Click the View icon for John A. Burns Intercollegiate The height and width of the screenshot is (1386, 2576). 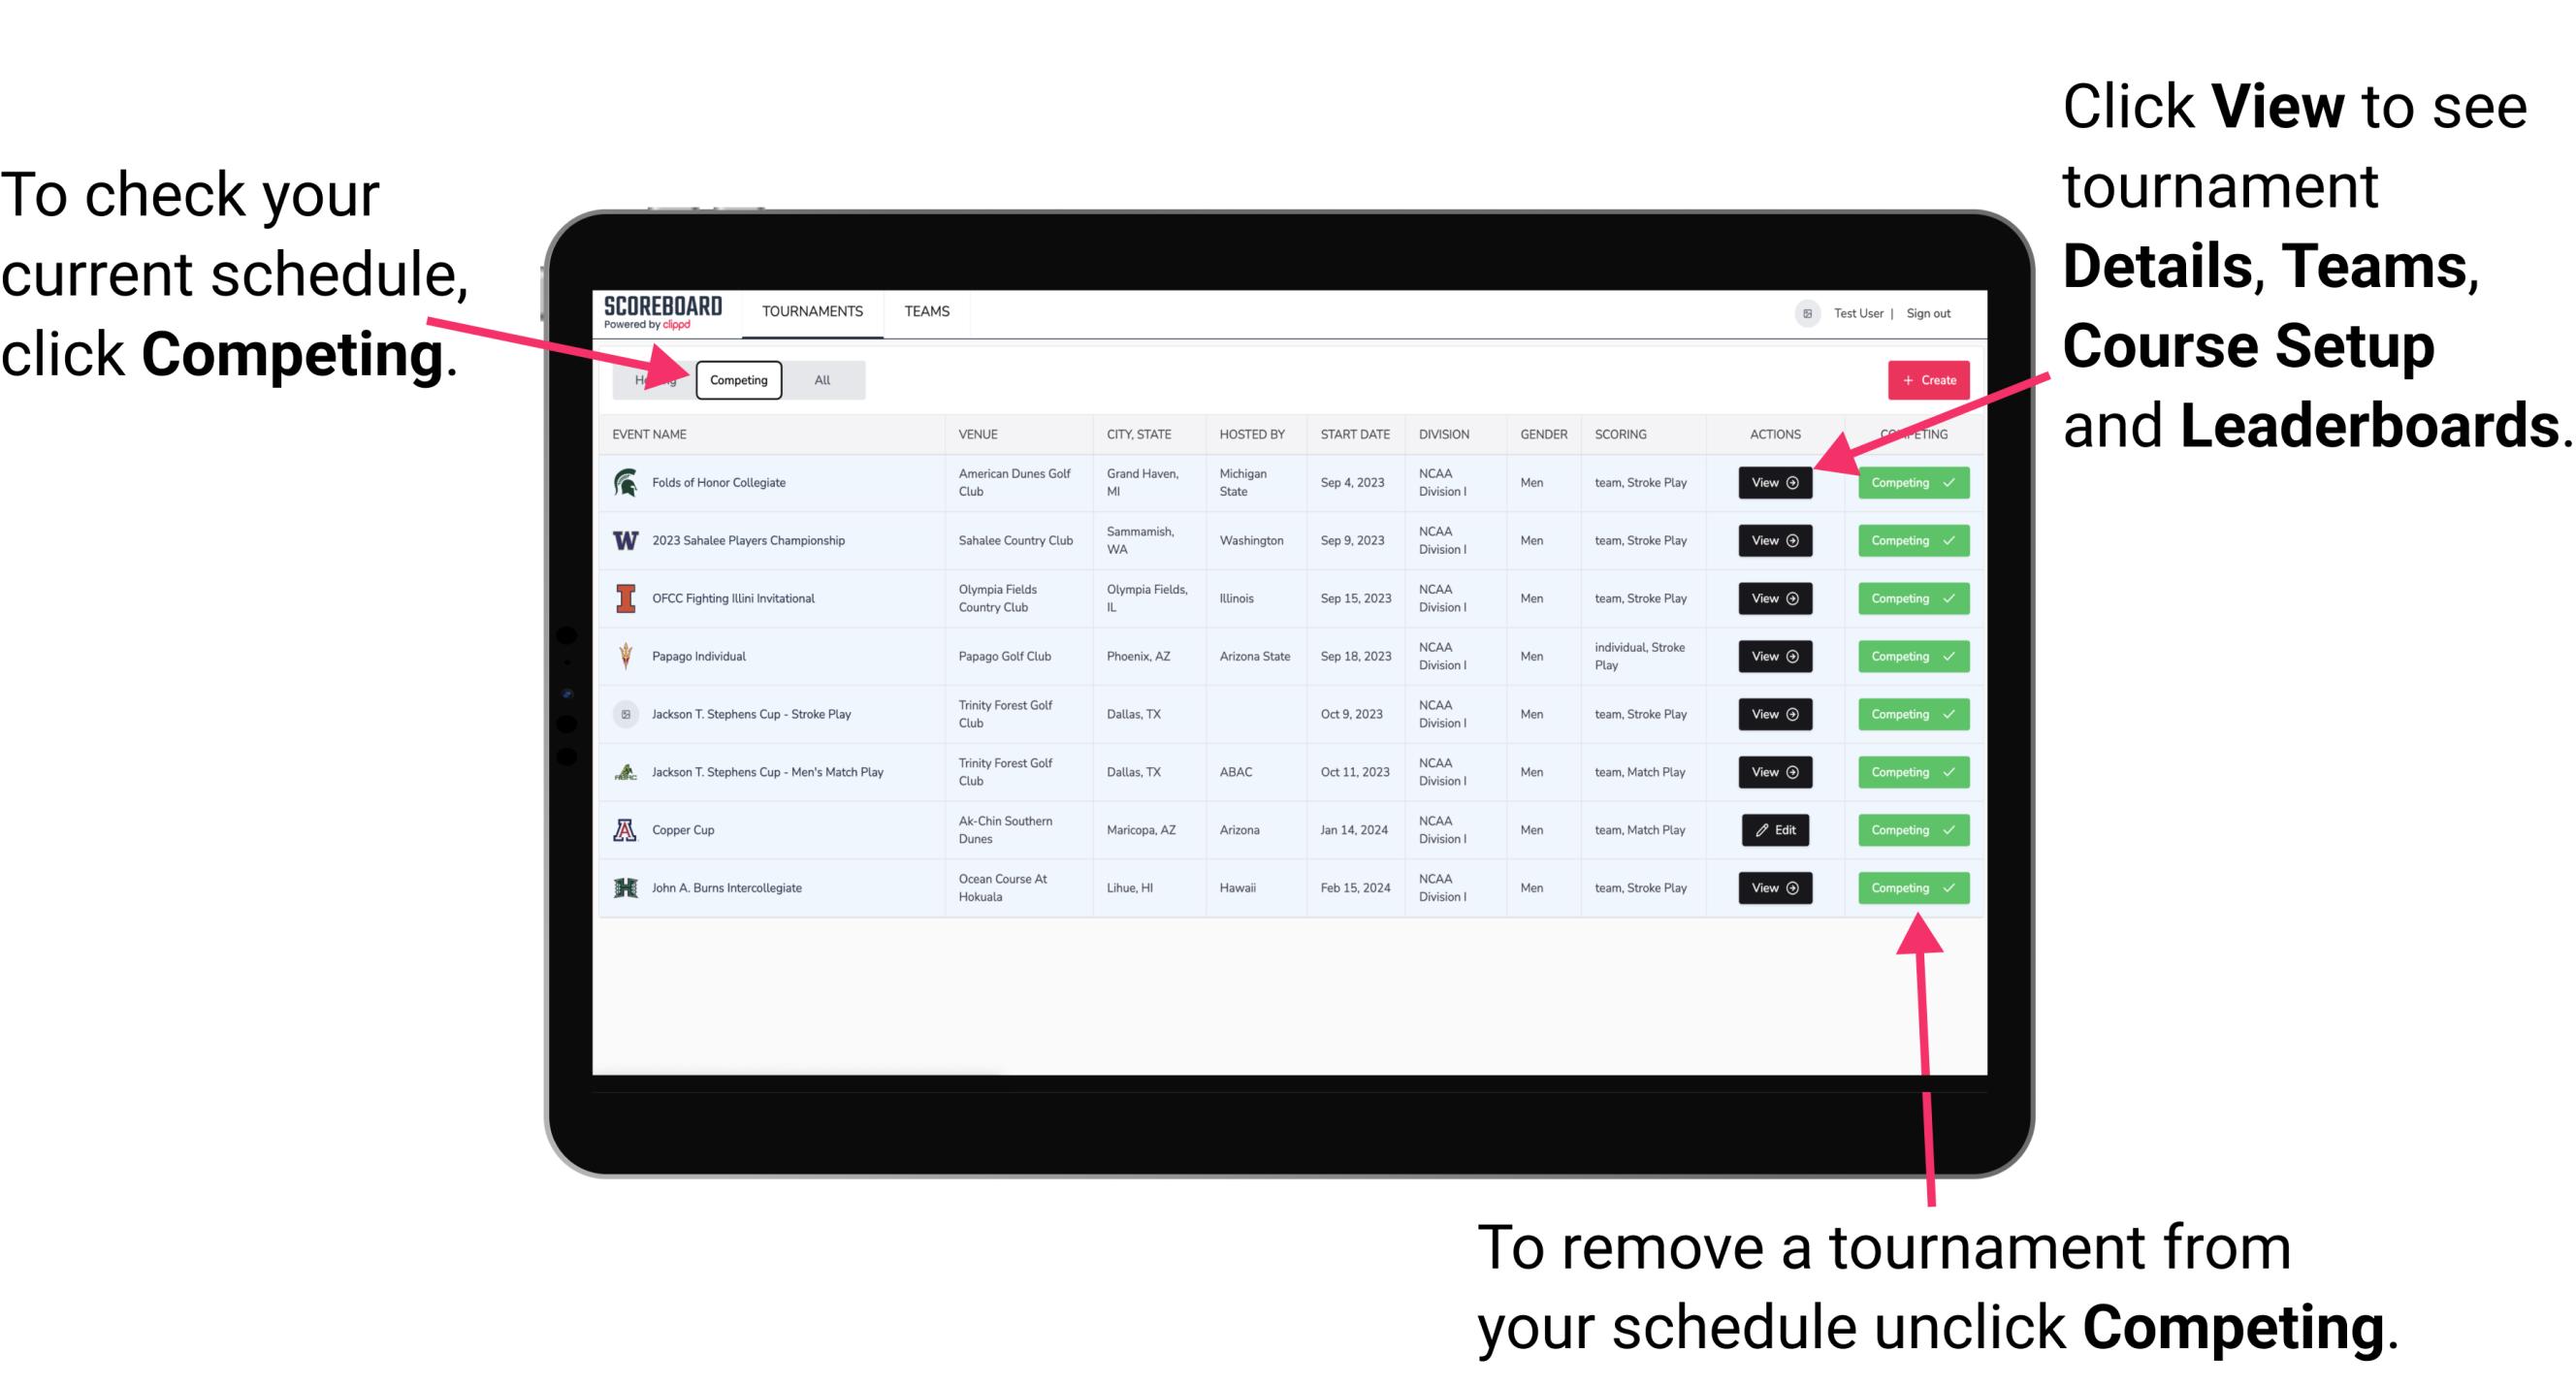[x=1774, y=887]
